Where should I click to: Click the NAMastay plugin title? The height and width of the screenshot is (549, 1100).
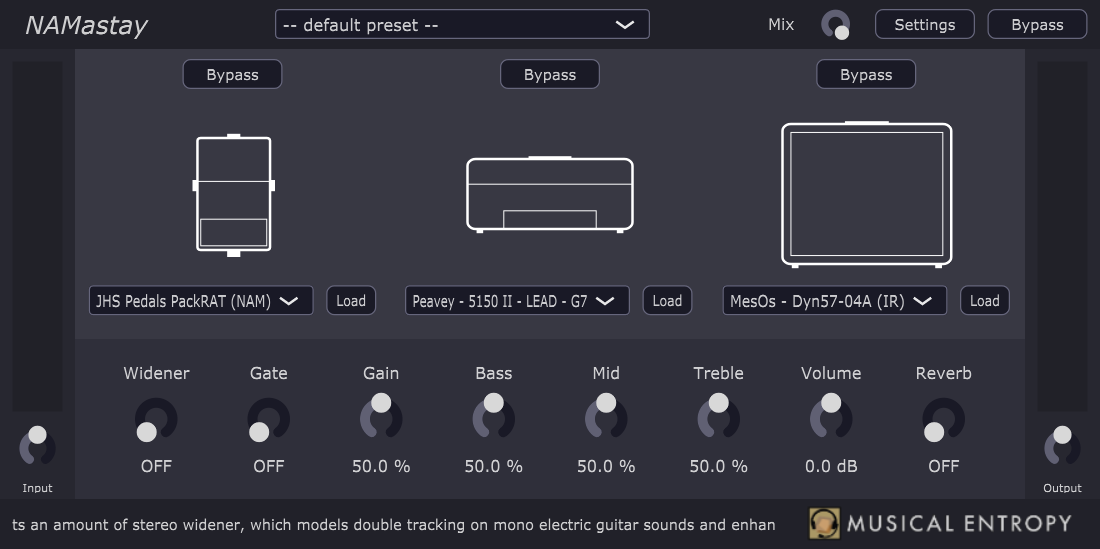86,25
